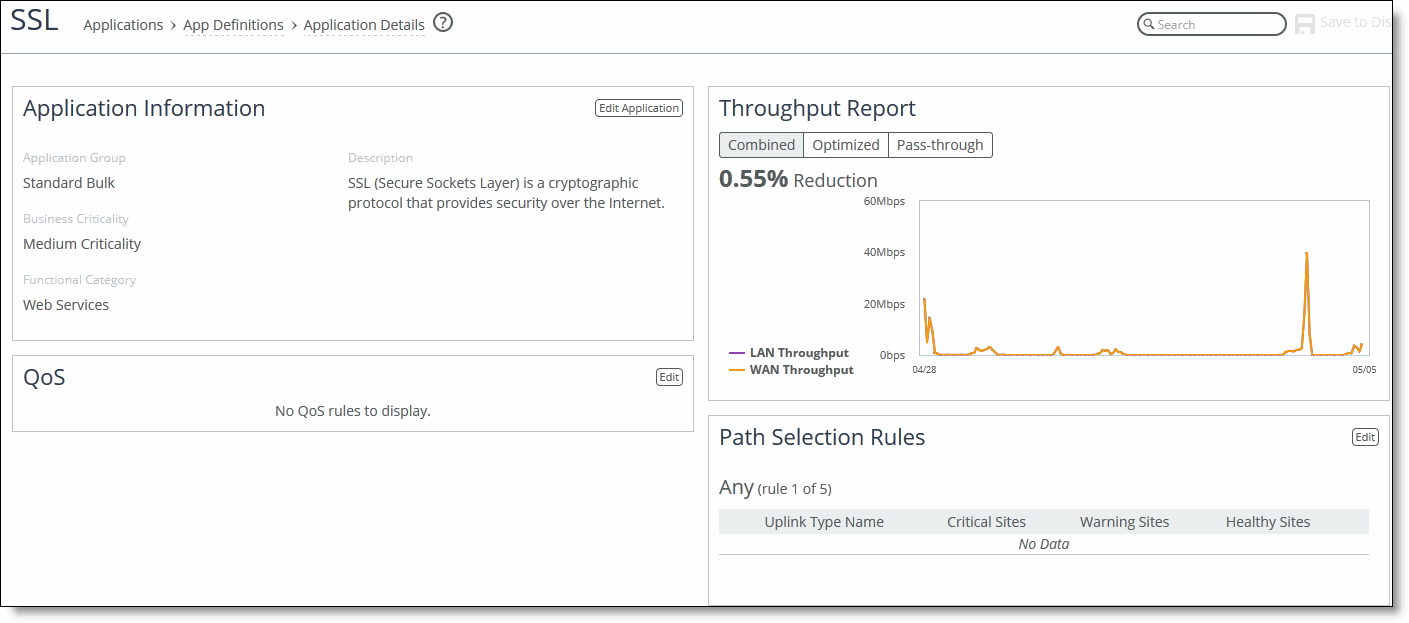Click the help question mark icon
1409x623 pixels.
click(x=443, y=23)
